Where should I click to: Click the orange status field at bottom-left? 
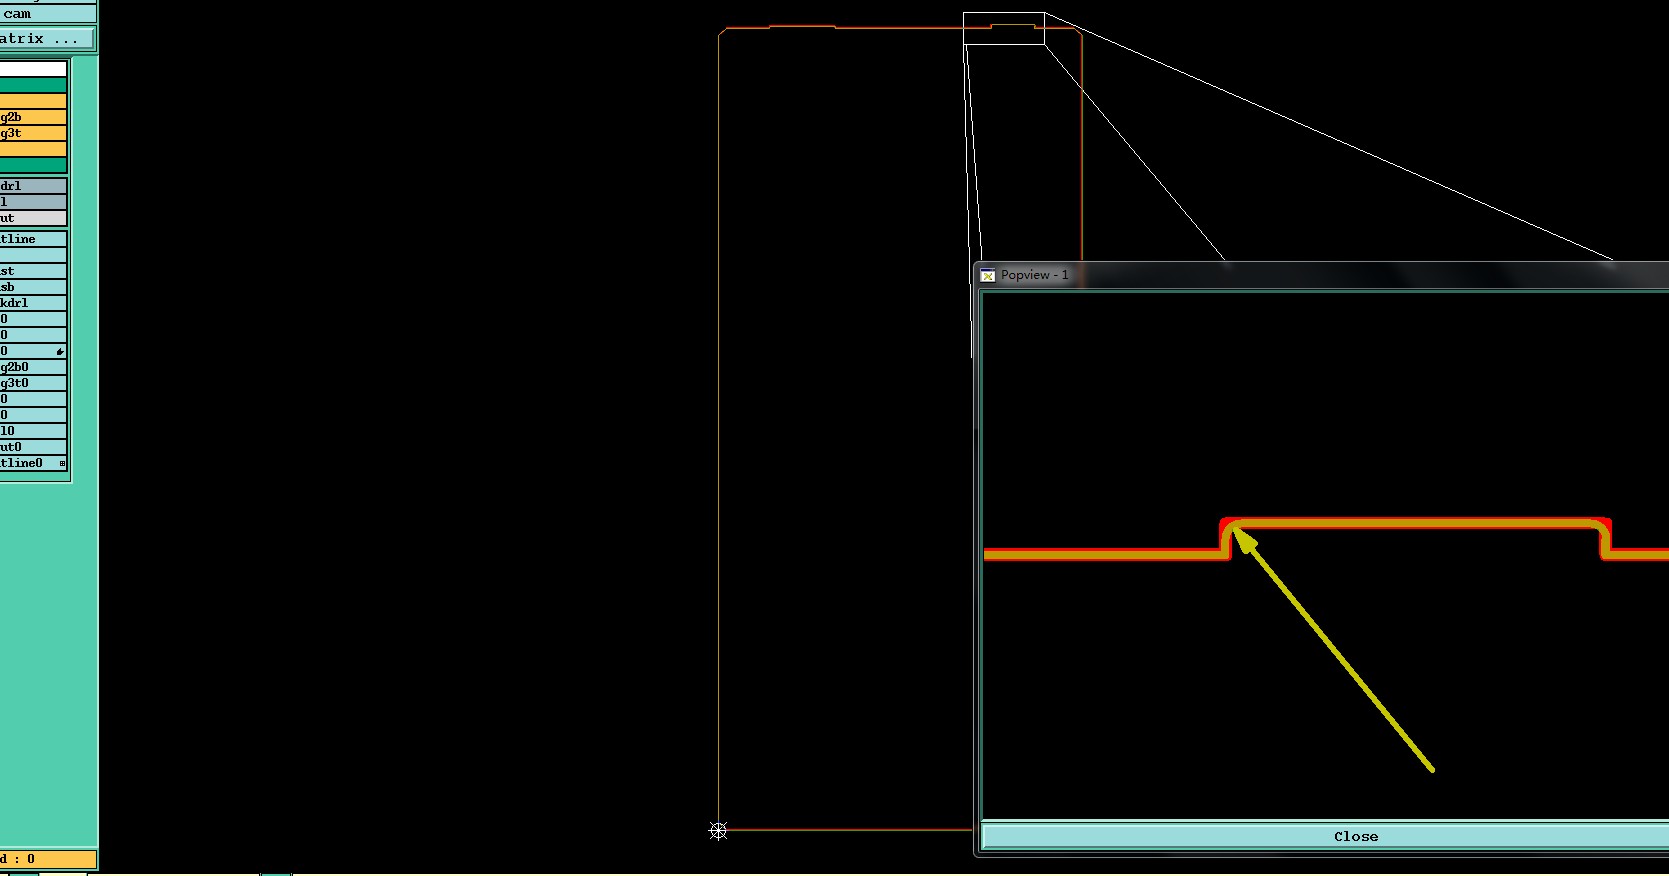pyautogui.click(x=47, y=859)
